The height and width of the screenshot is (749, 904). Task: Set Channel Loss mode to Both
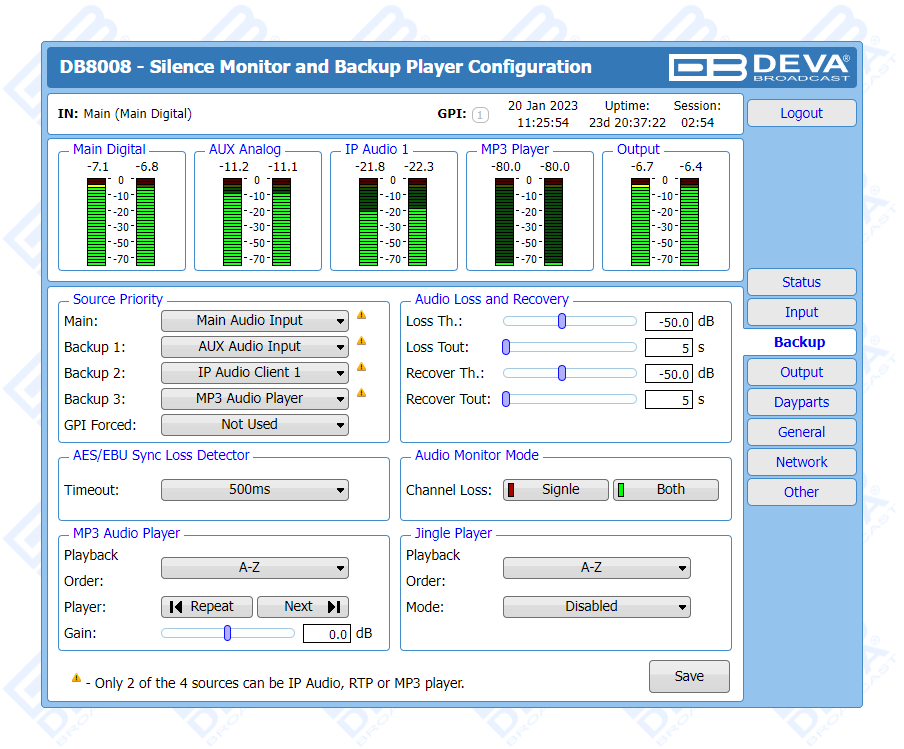click(665, 490)
